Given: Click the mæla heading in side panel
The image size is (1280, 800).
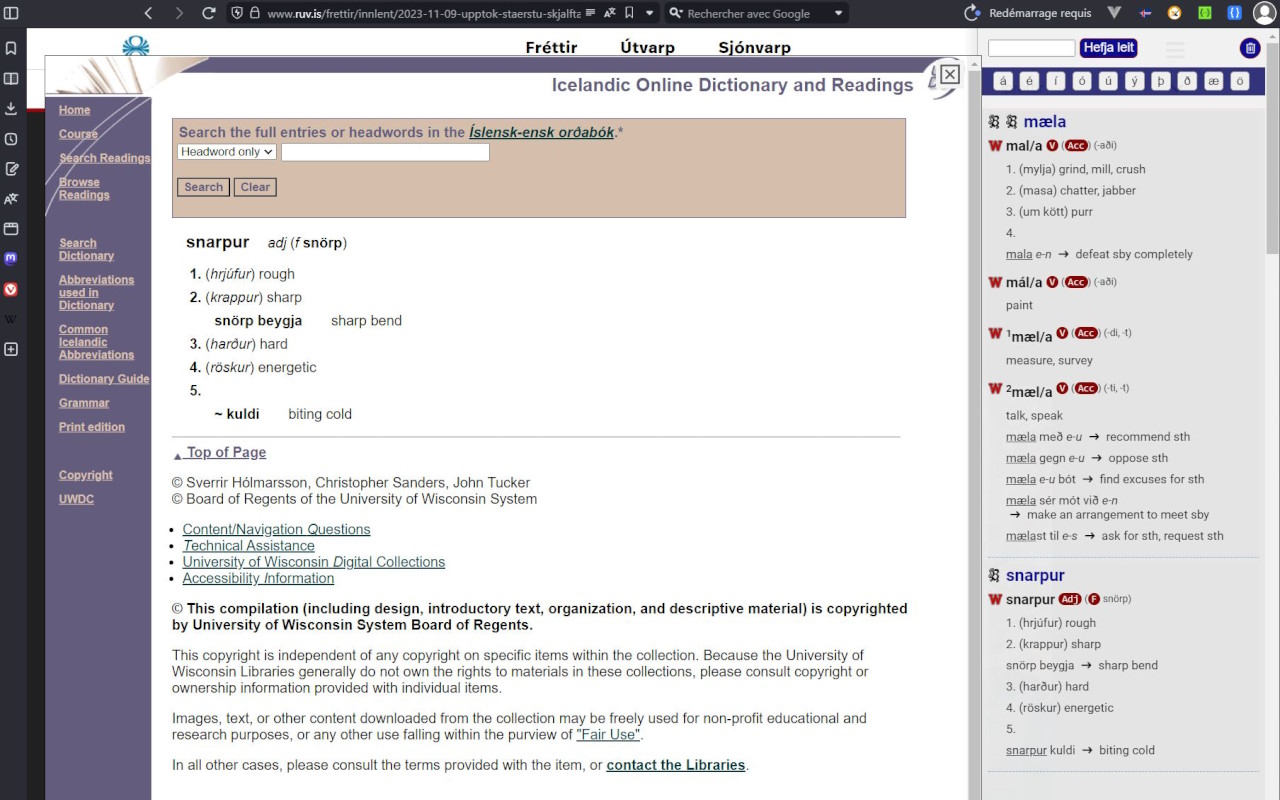Looking at the screenshot, I should tap(1045, 121).
